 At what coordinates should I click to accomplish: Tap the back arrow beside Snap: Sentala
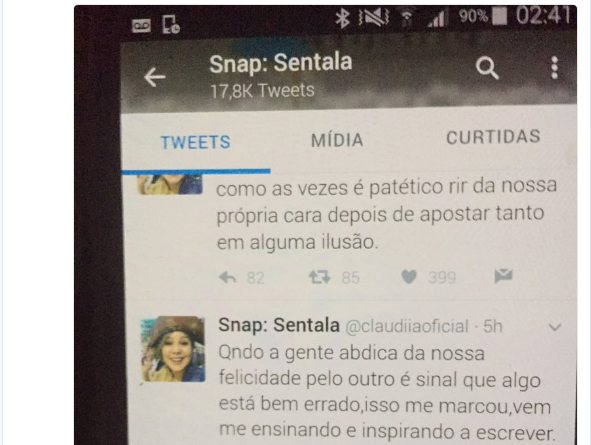pyautogui.click(x=155, y=77)
